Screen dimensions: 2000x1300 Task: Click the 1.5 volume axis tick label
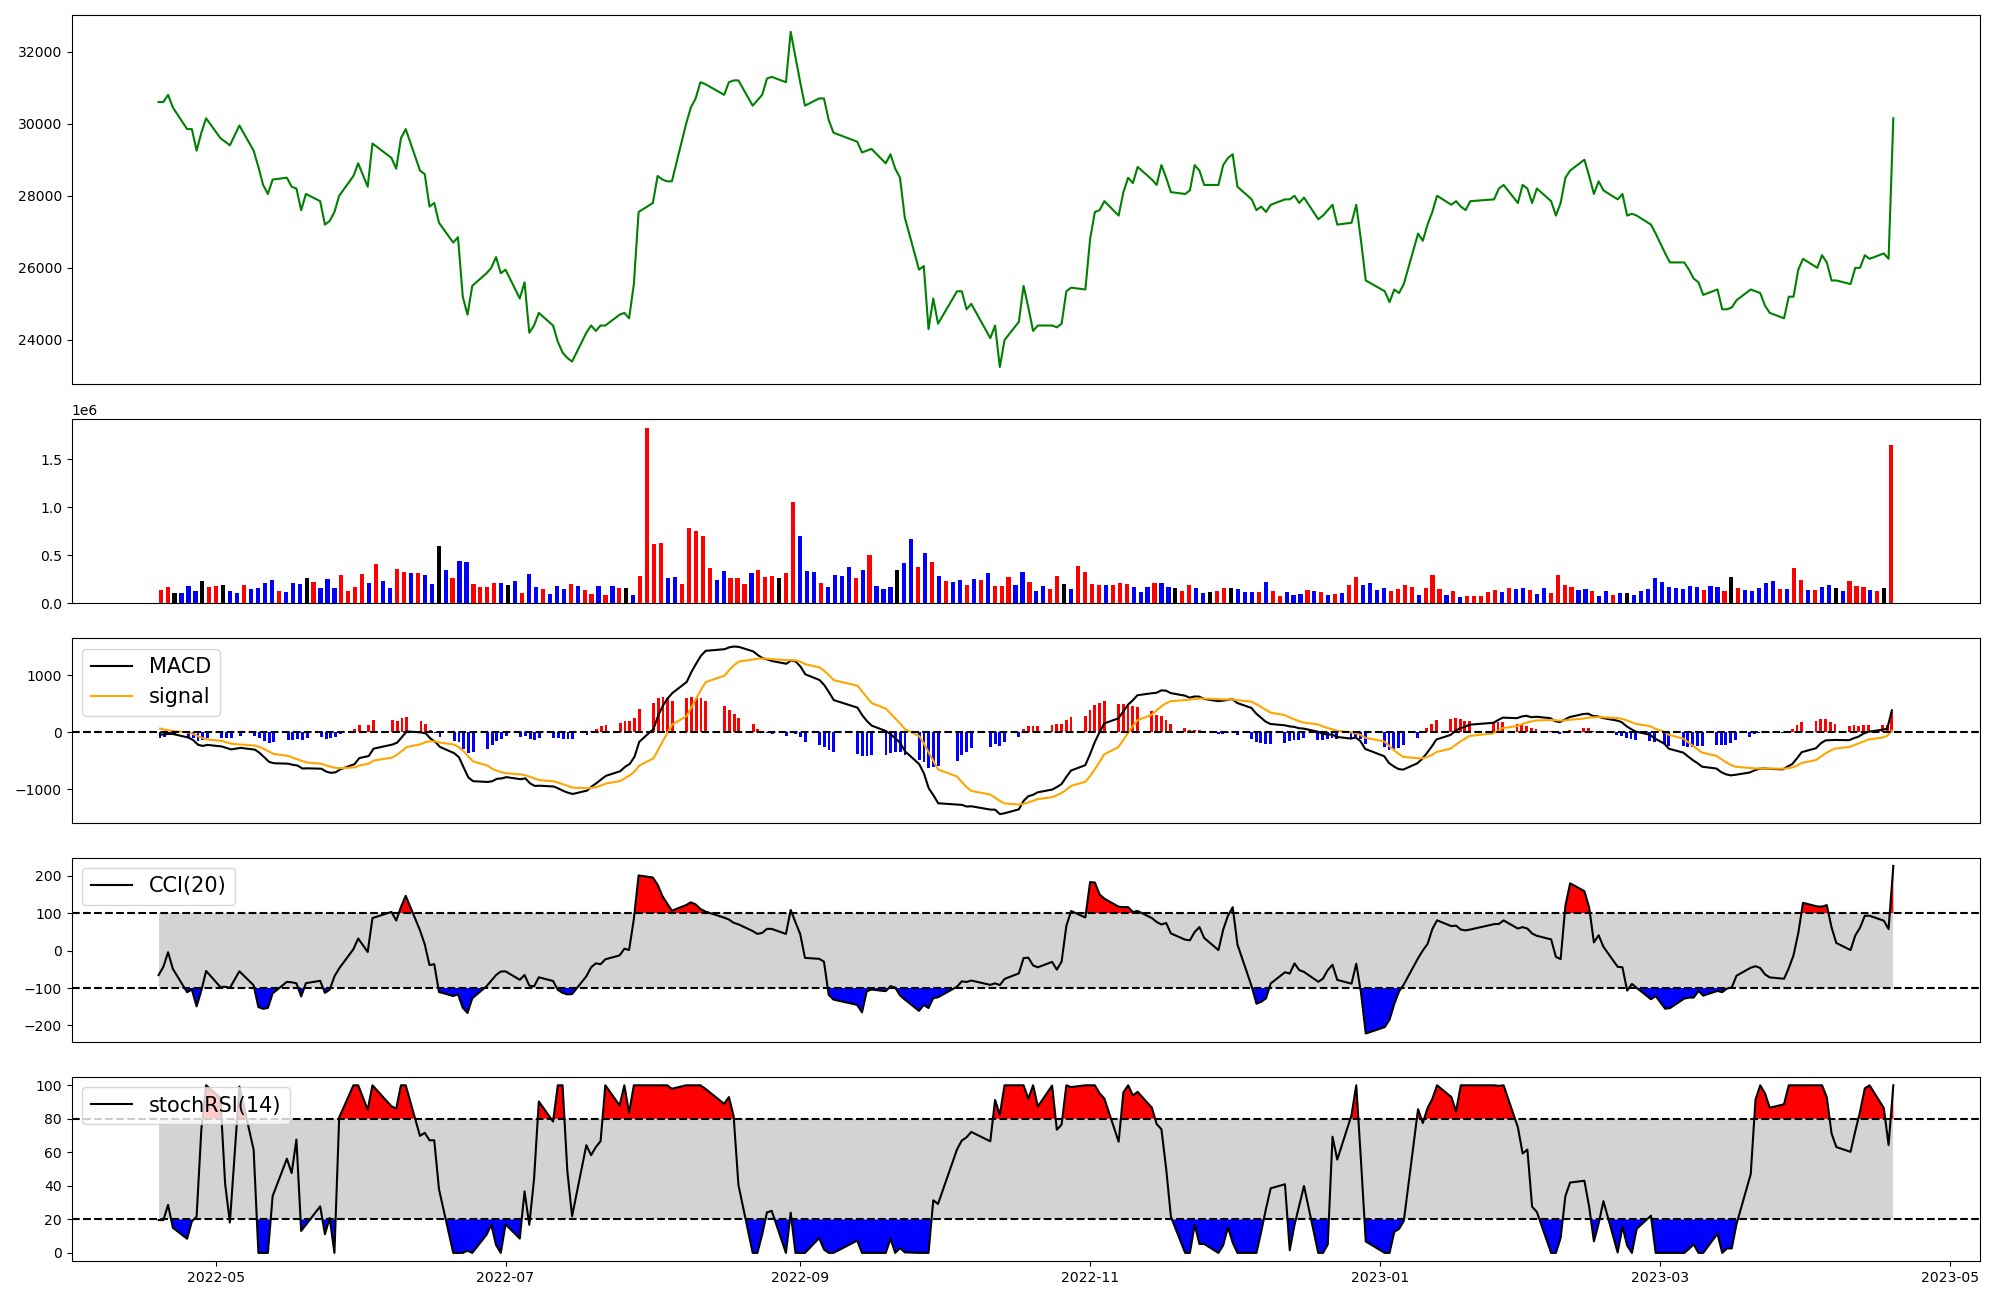[x=52, y=460]
